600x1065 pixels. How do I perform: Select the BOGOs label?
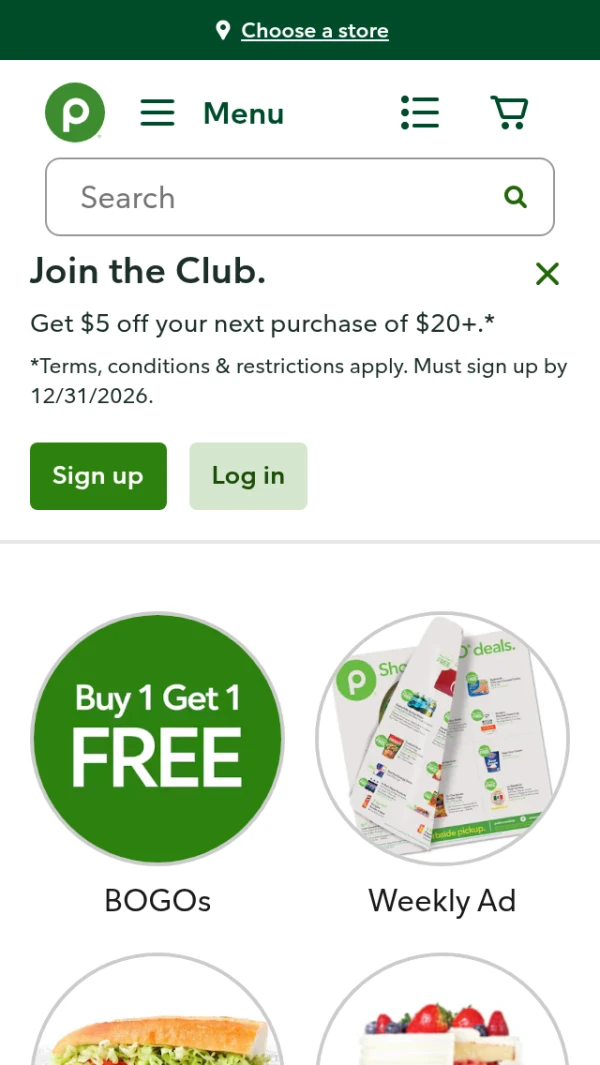[158, 901]
